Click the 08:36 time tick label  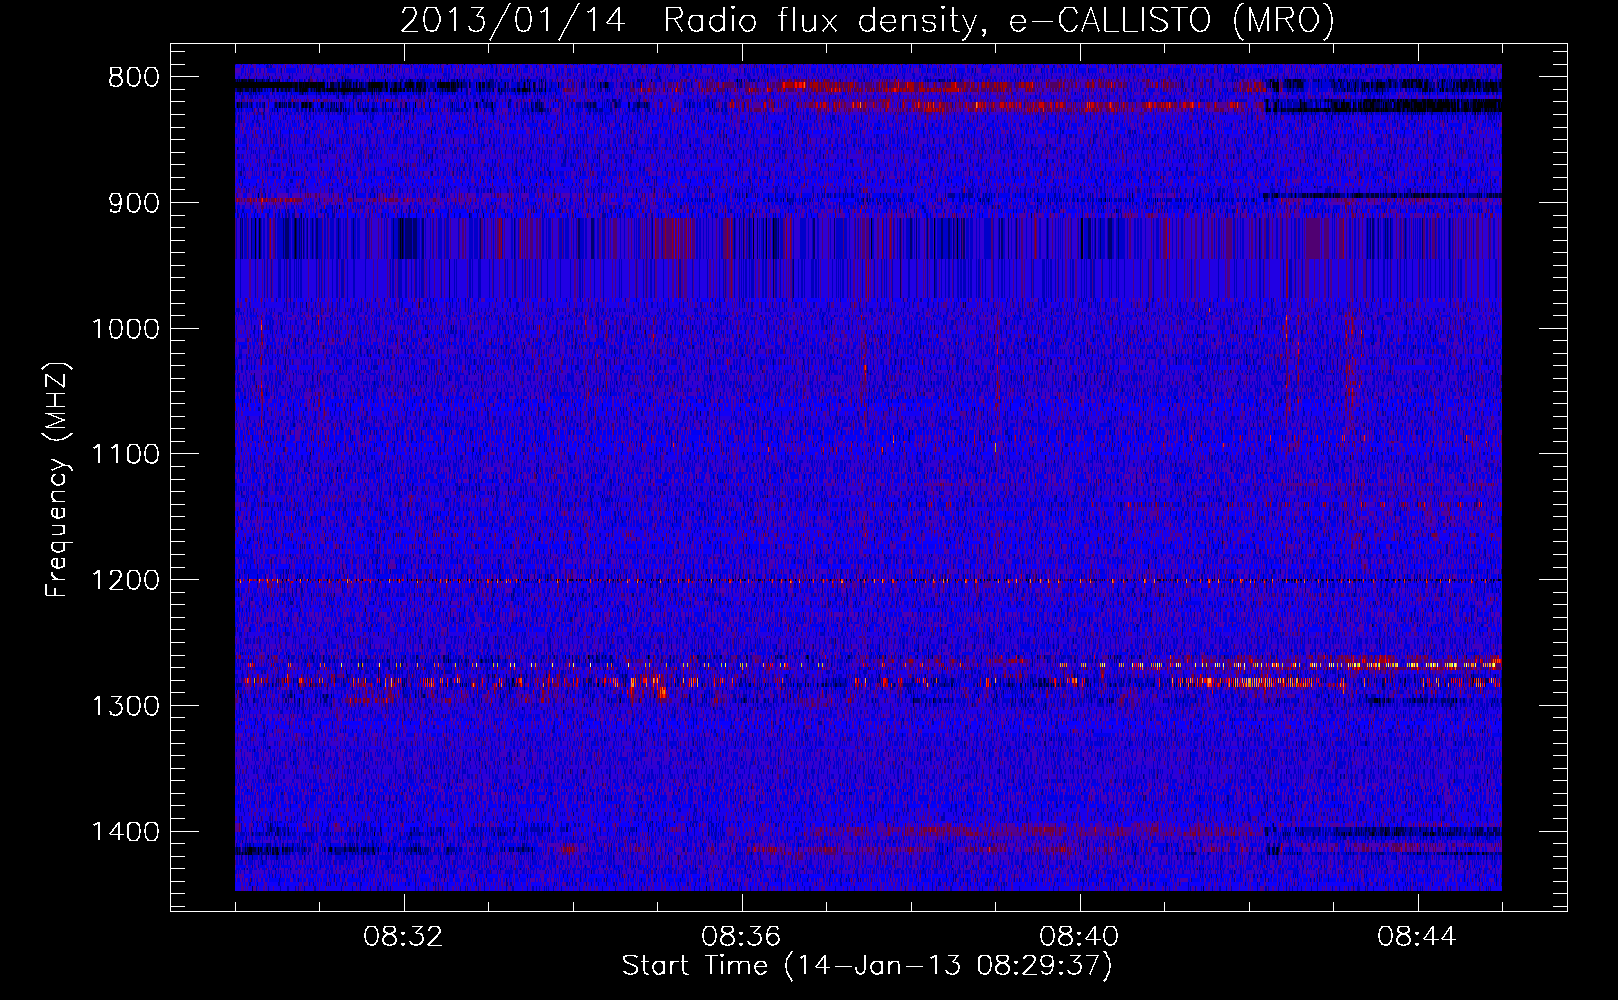[741, 937]
